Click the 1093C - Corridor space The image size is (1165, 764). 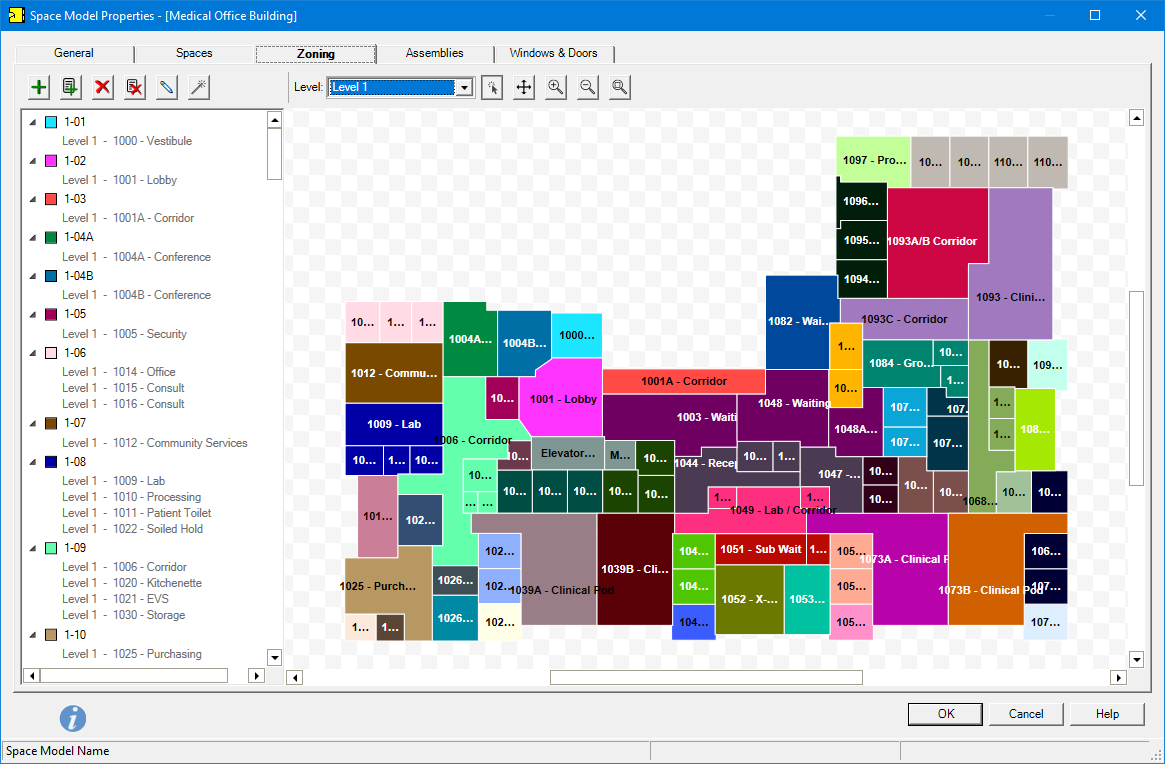click(x=903, y=319)
